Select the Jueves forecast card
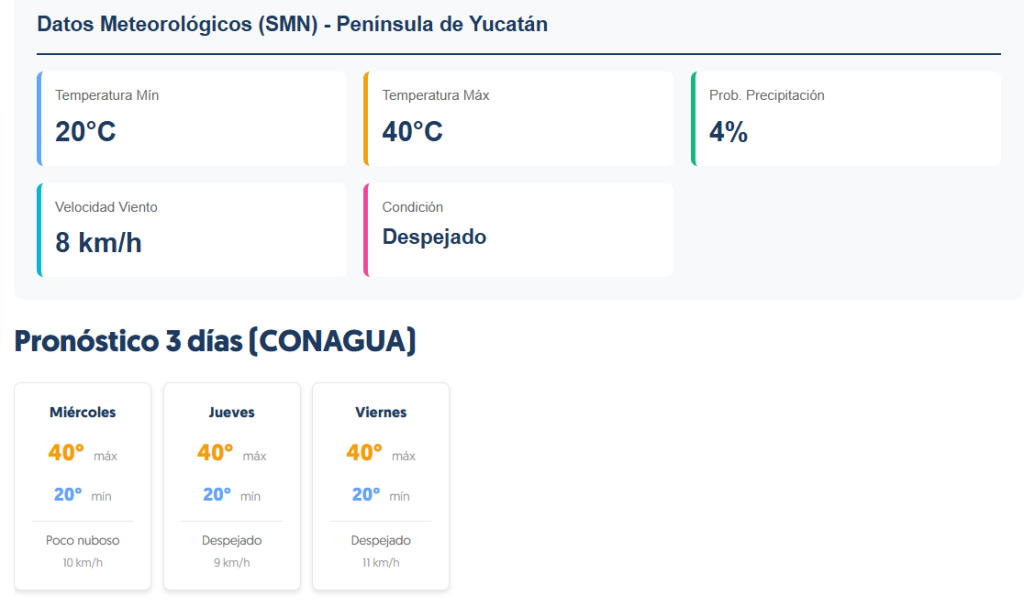Viewport: 1024px width, 607px height. [232, 486]
